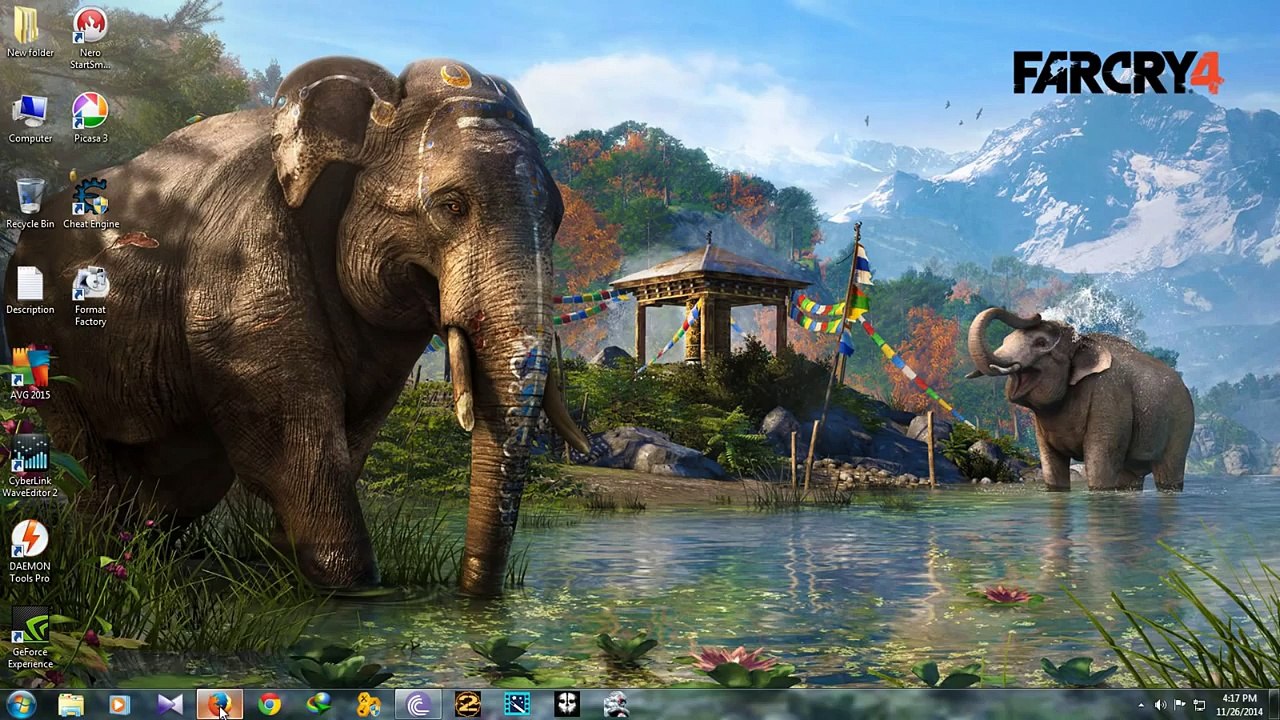Screen dimensions: 1280x720
Task: Open Mozilla Firefox taskbar button
Action: pyautogui.click(x=219, y=705)
